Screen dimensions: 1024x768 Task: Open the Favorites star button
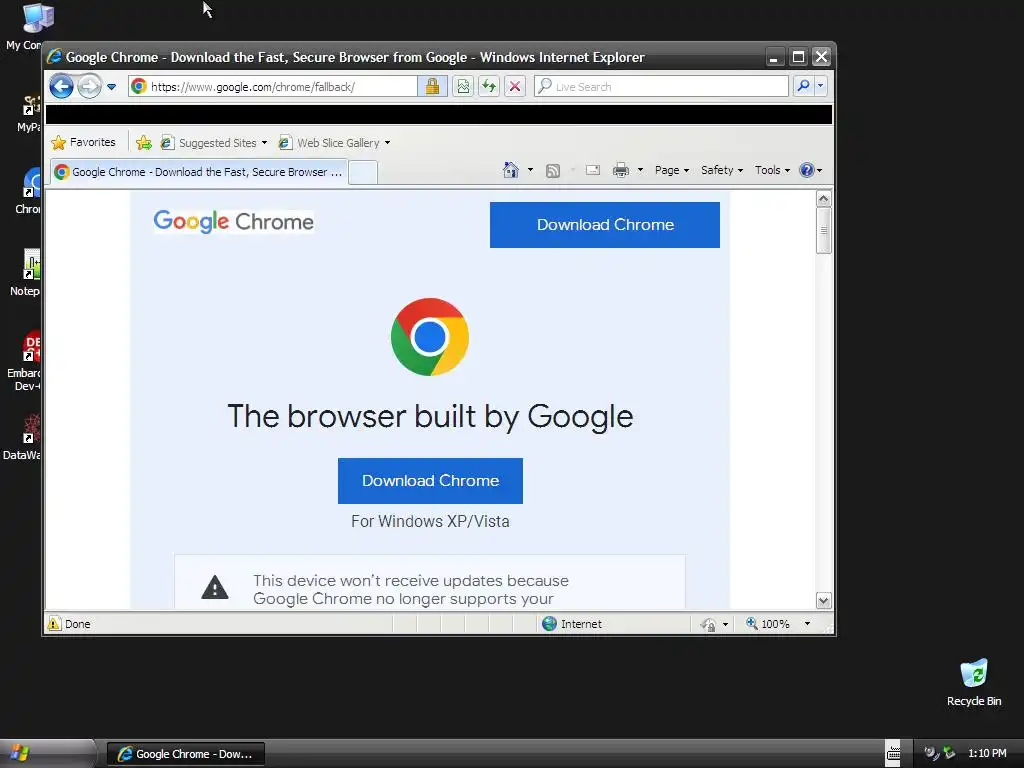(83, 142)
